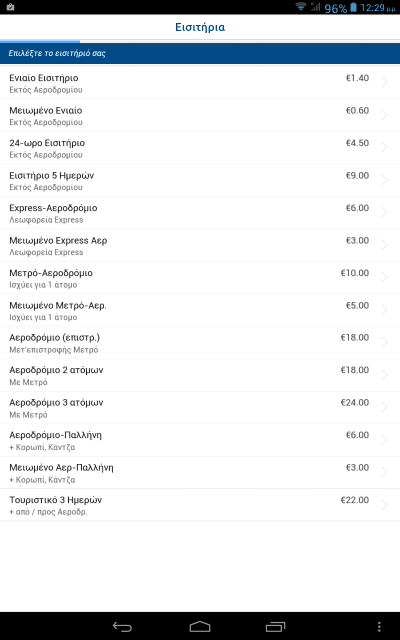Open the three-dot overflow menu icon
The image size is (400, 640).
point(379,627)
